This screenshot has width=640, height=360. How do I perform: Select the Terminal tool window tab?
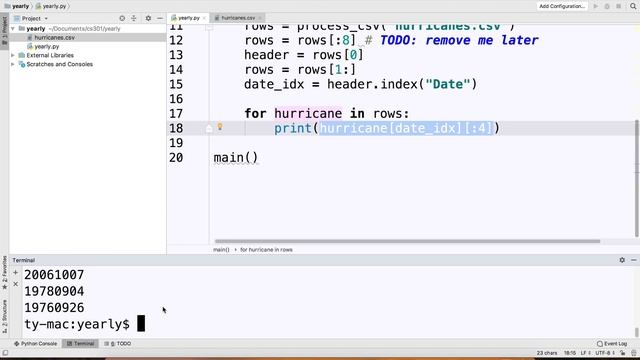(80, 344)
